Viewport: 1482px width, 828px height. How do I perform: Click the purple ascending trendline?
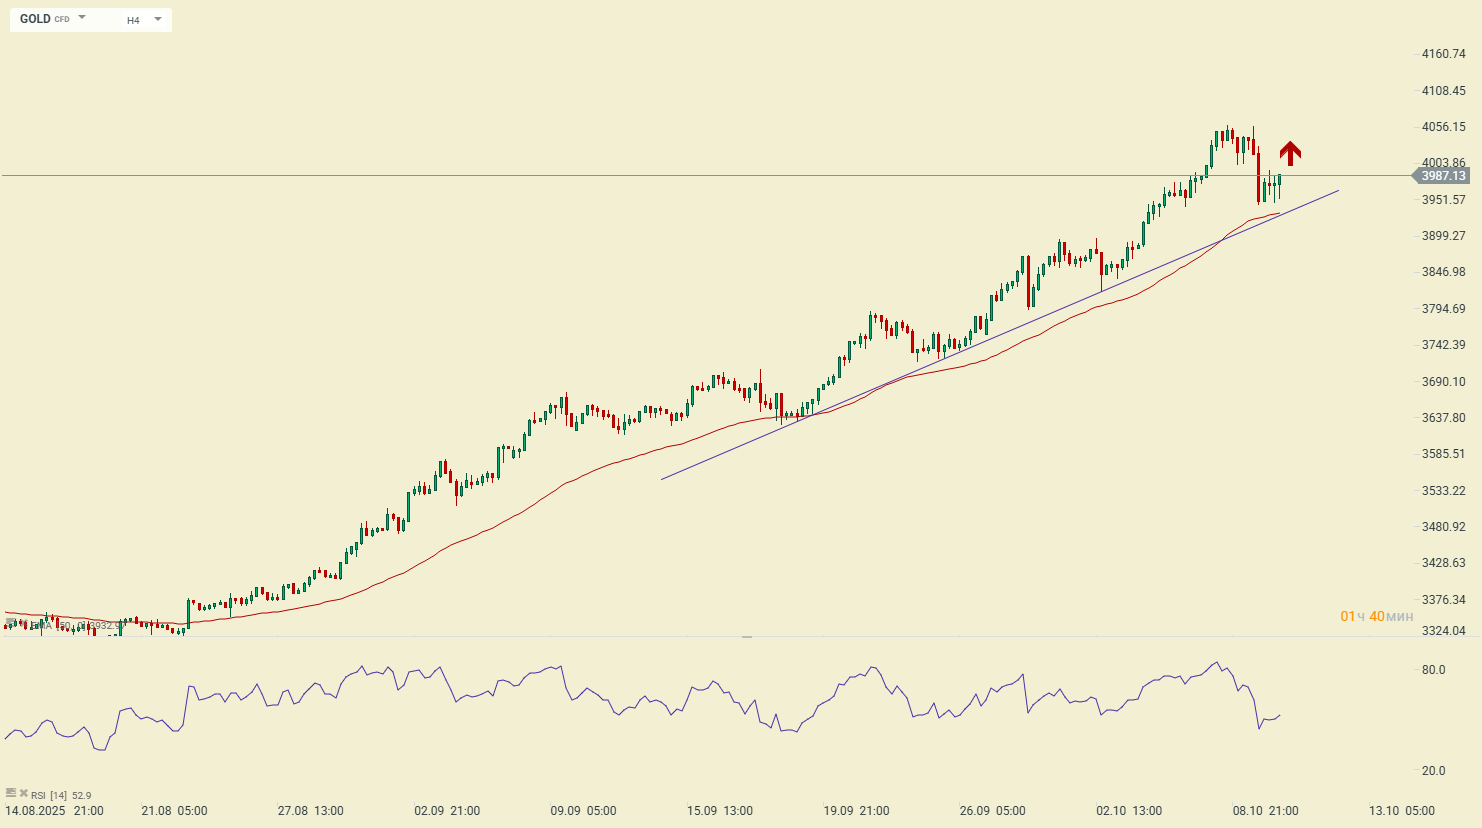click(x=1000, y=334)
